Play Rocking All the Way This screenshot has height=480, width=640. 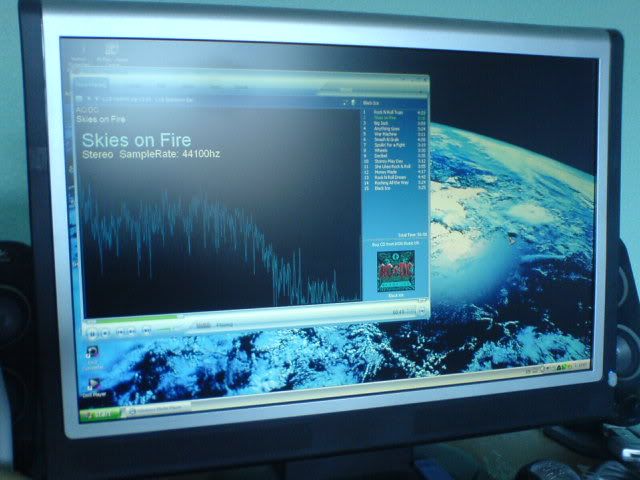394,183
